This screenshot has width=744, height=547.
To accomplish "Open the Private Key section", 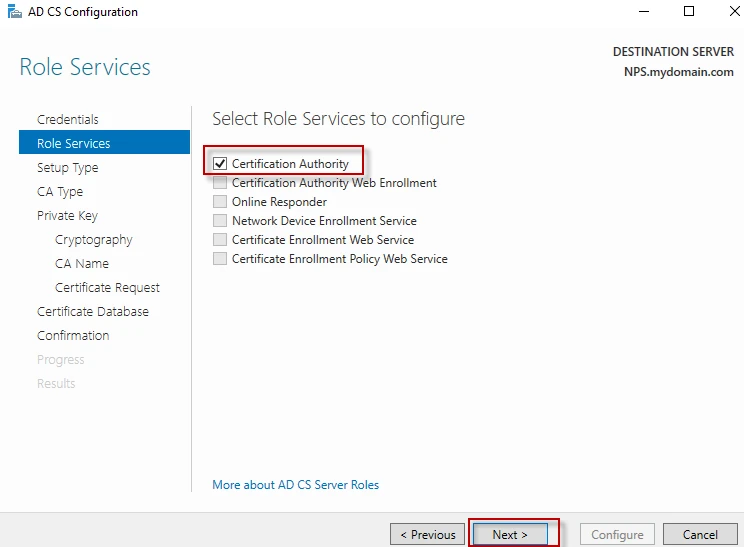I will 67,216.
